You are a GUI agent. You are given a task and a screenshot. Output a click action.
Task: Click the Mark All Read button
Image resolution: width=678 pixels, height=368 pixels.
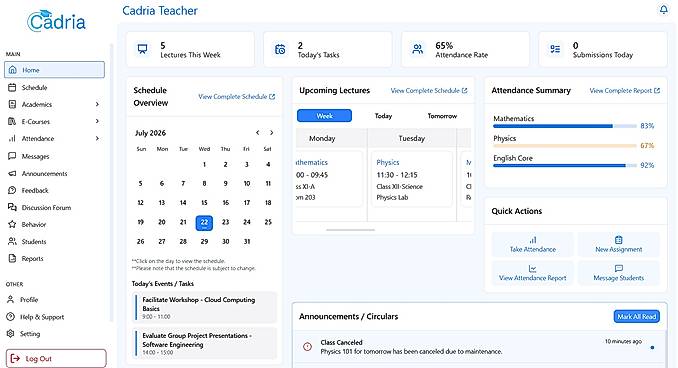(636, 317)
